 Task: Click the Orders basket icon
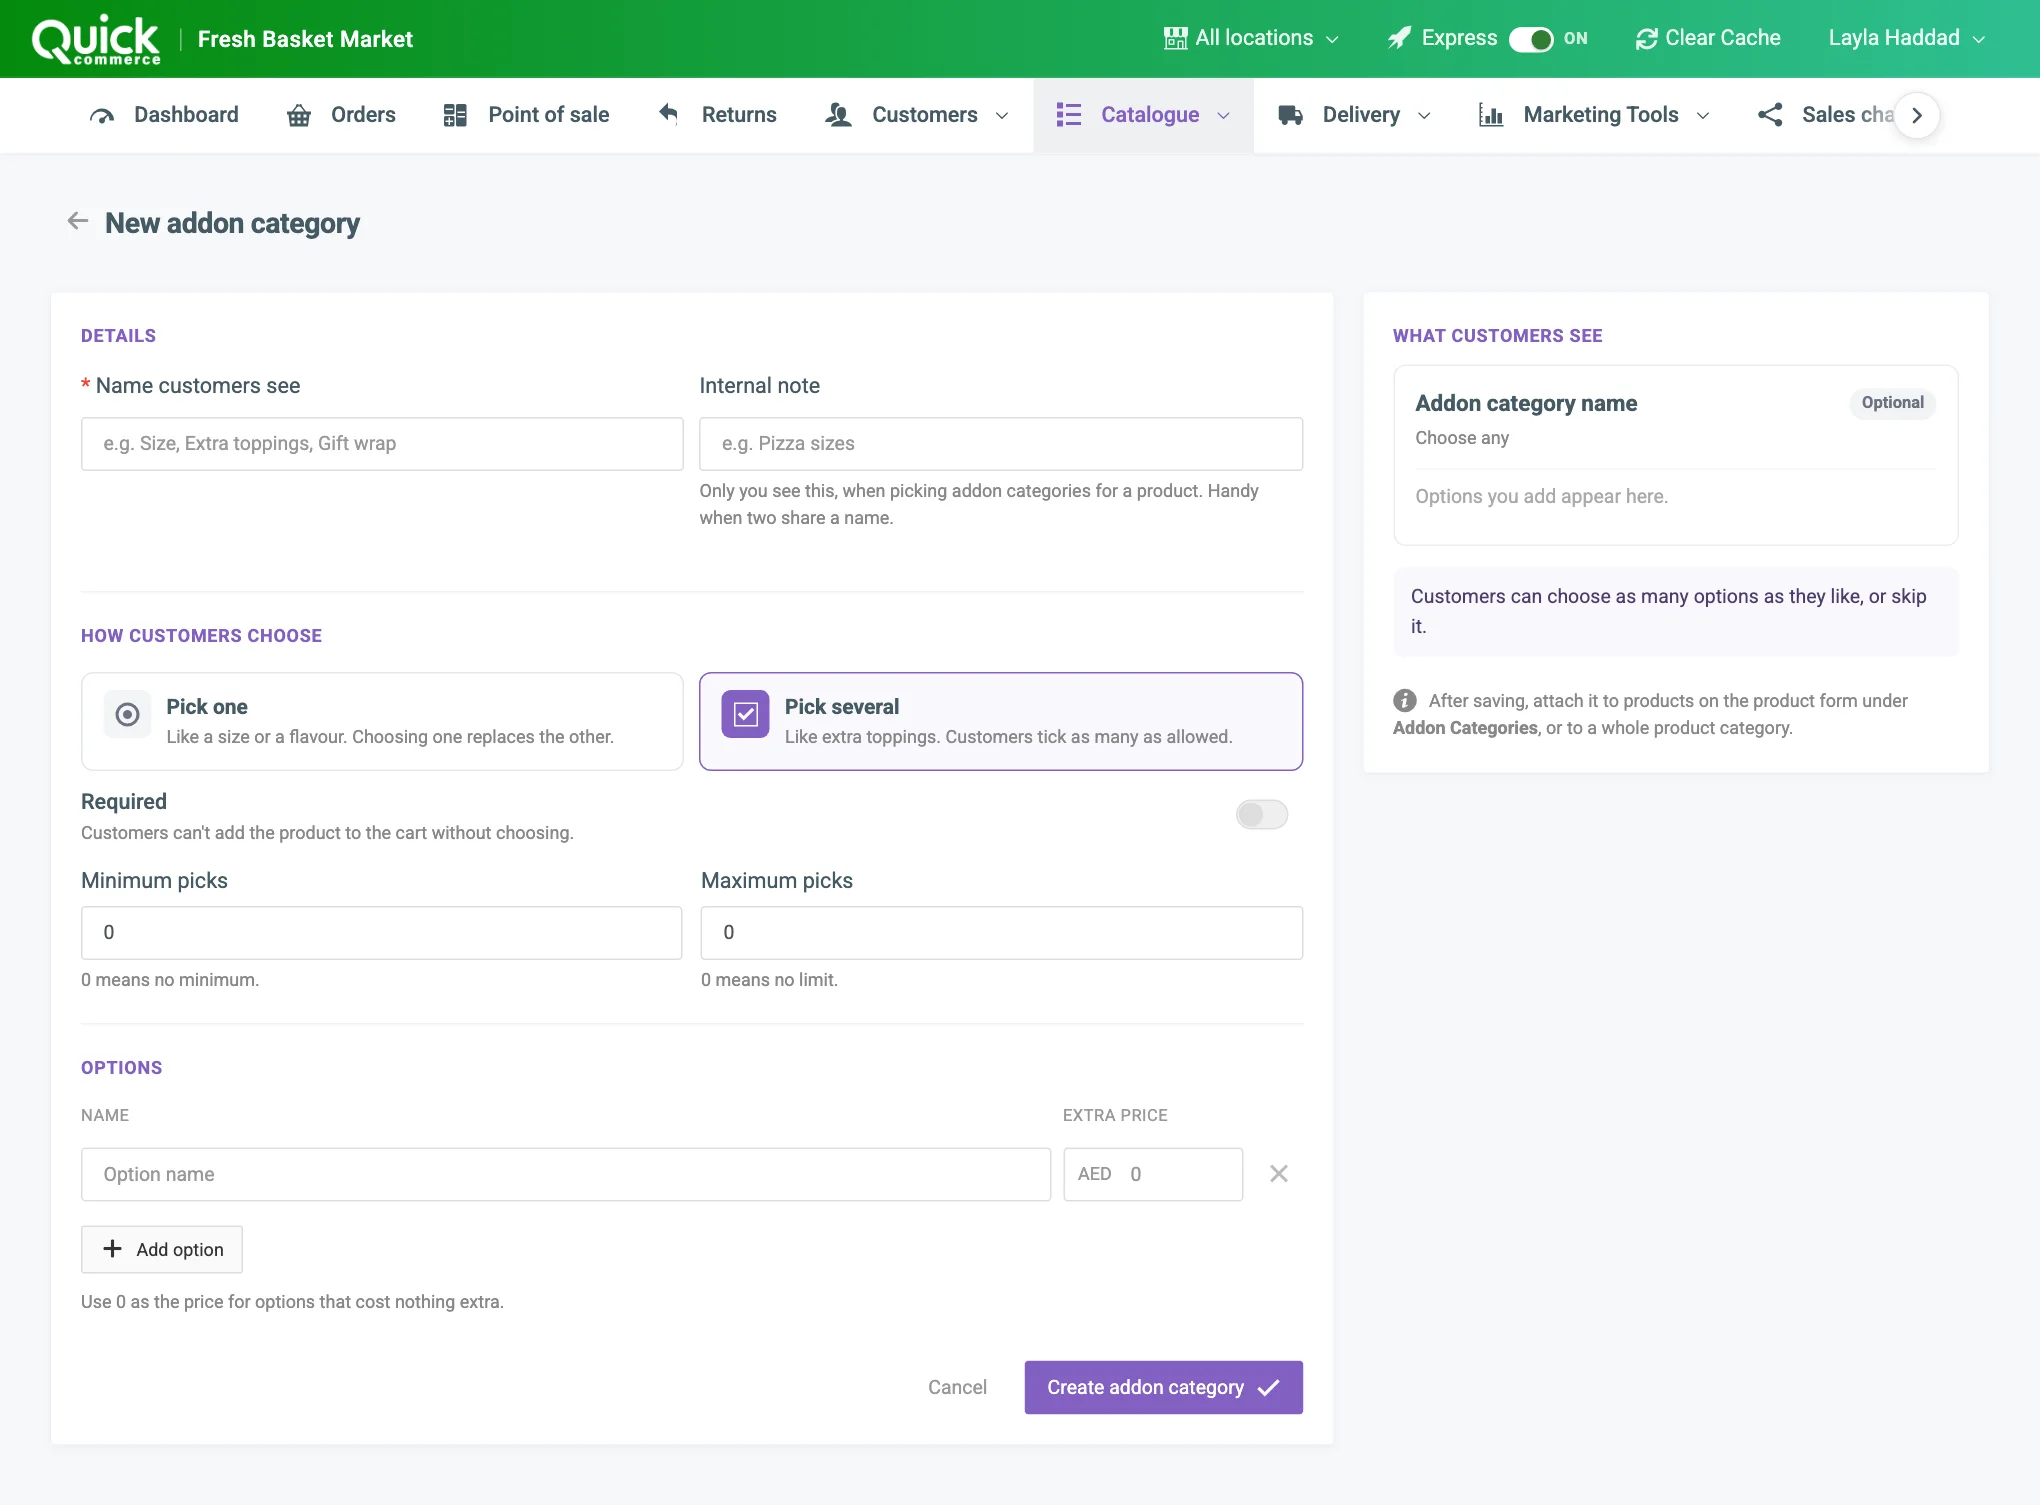coord(299,115)
